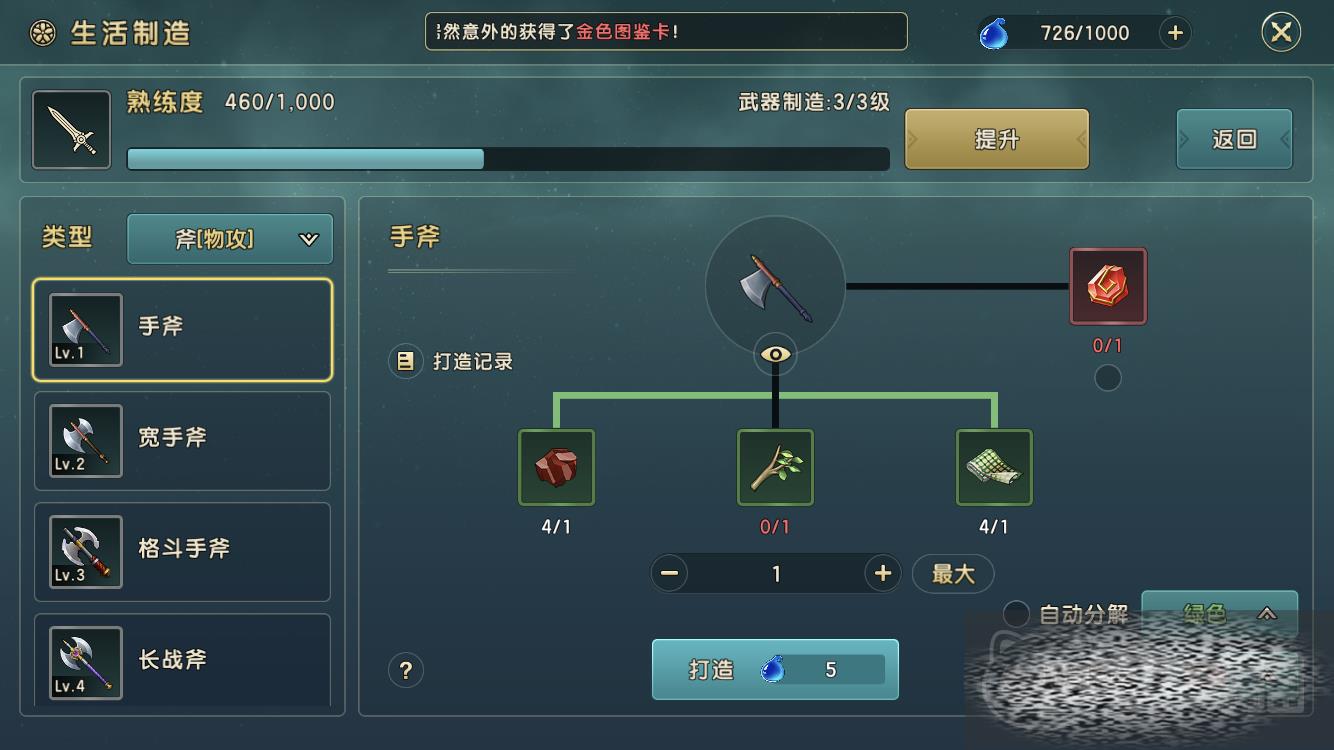Click the question mark help icon
The height and width of the screenshot is (750, 1334).
(405, 670)
